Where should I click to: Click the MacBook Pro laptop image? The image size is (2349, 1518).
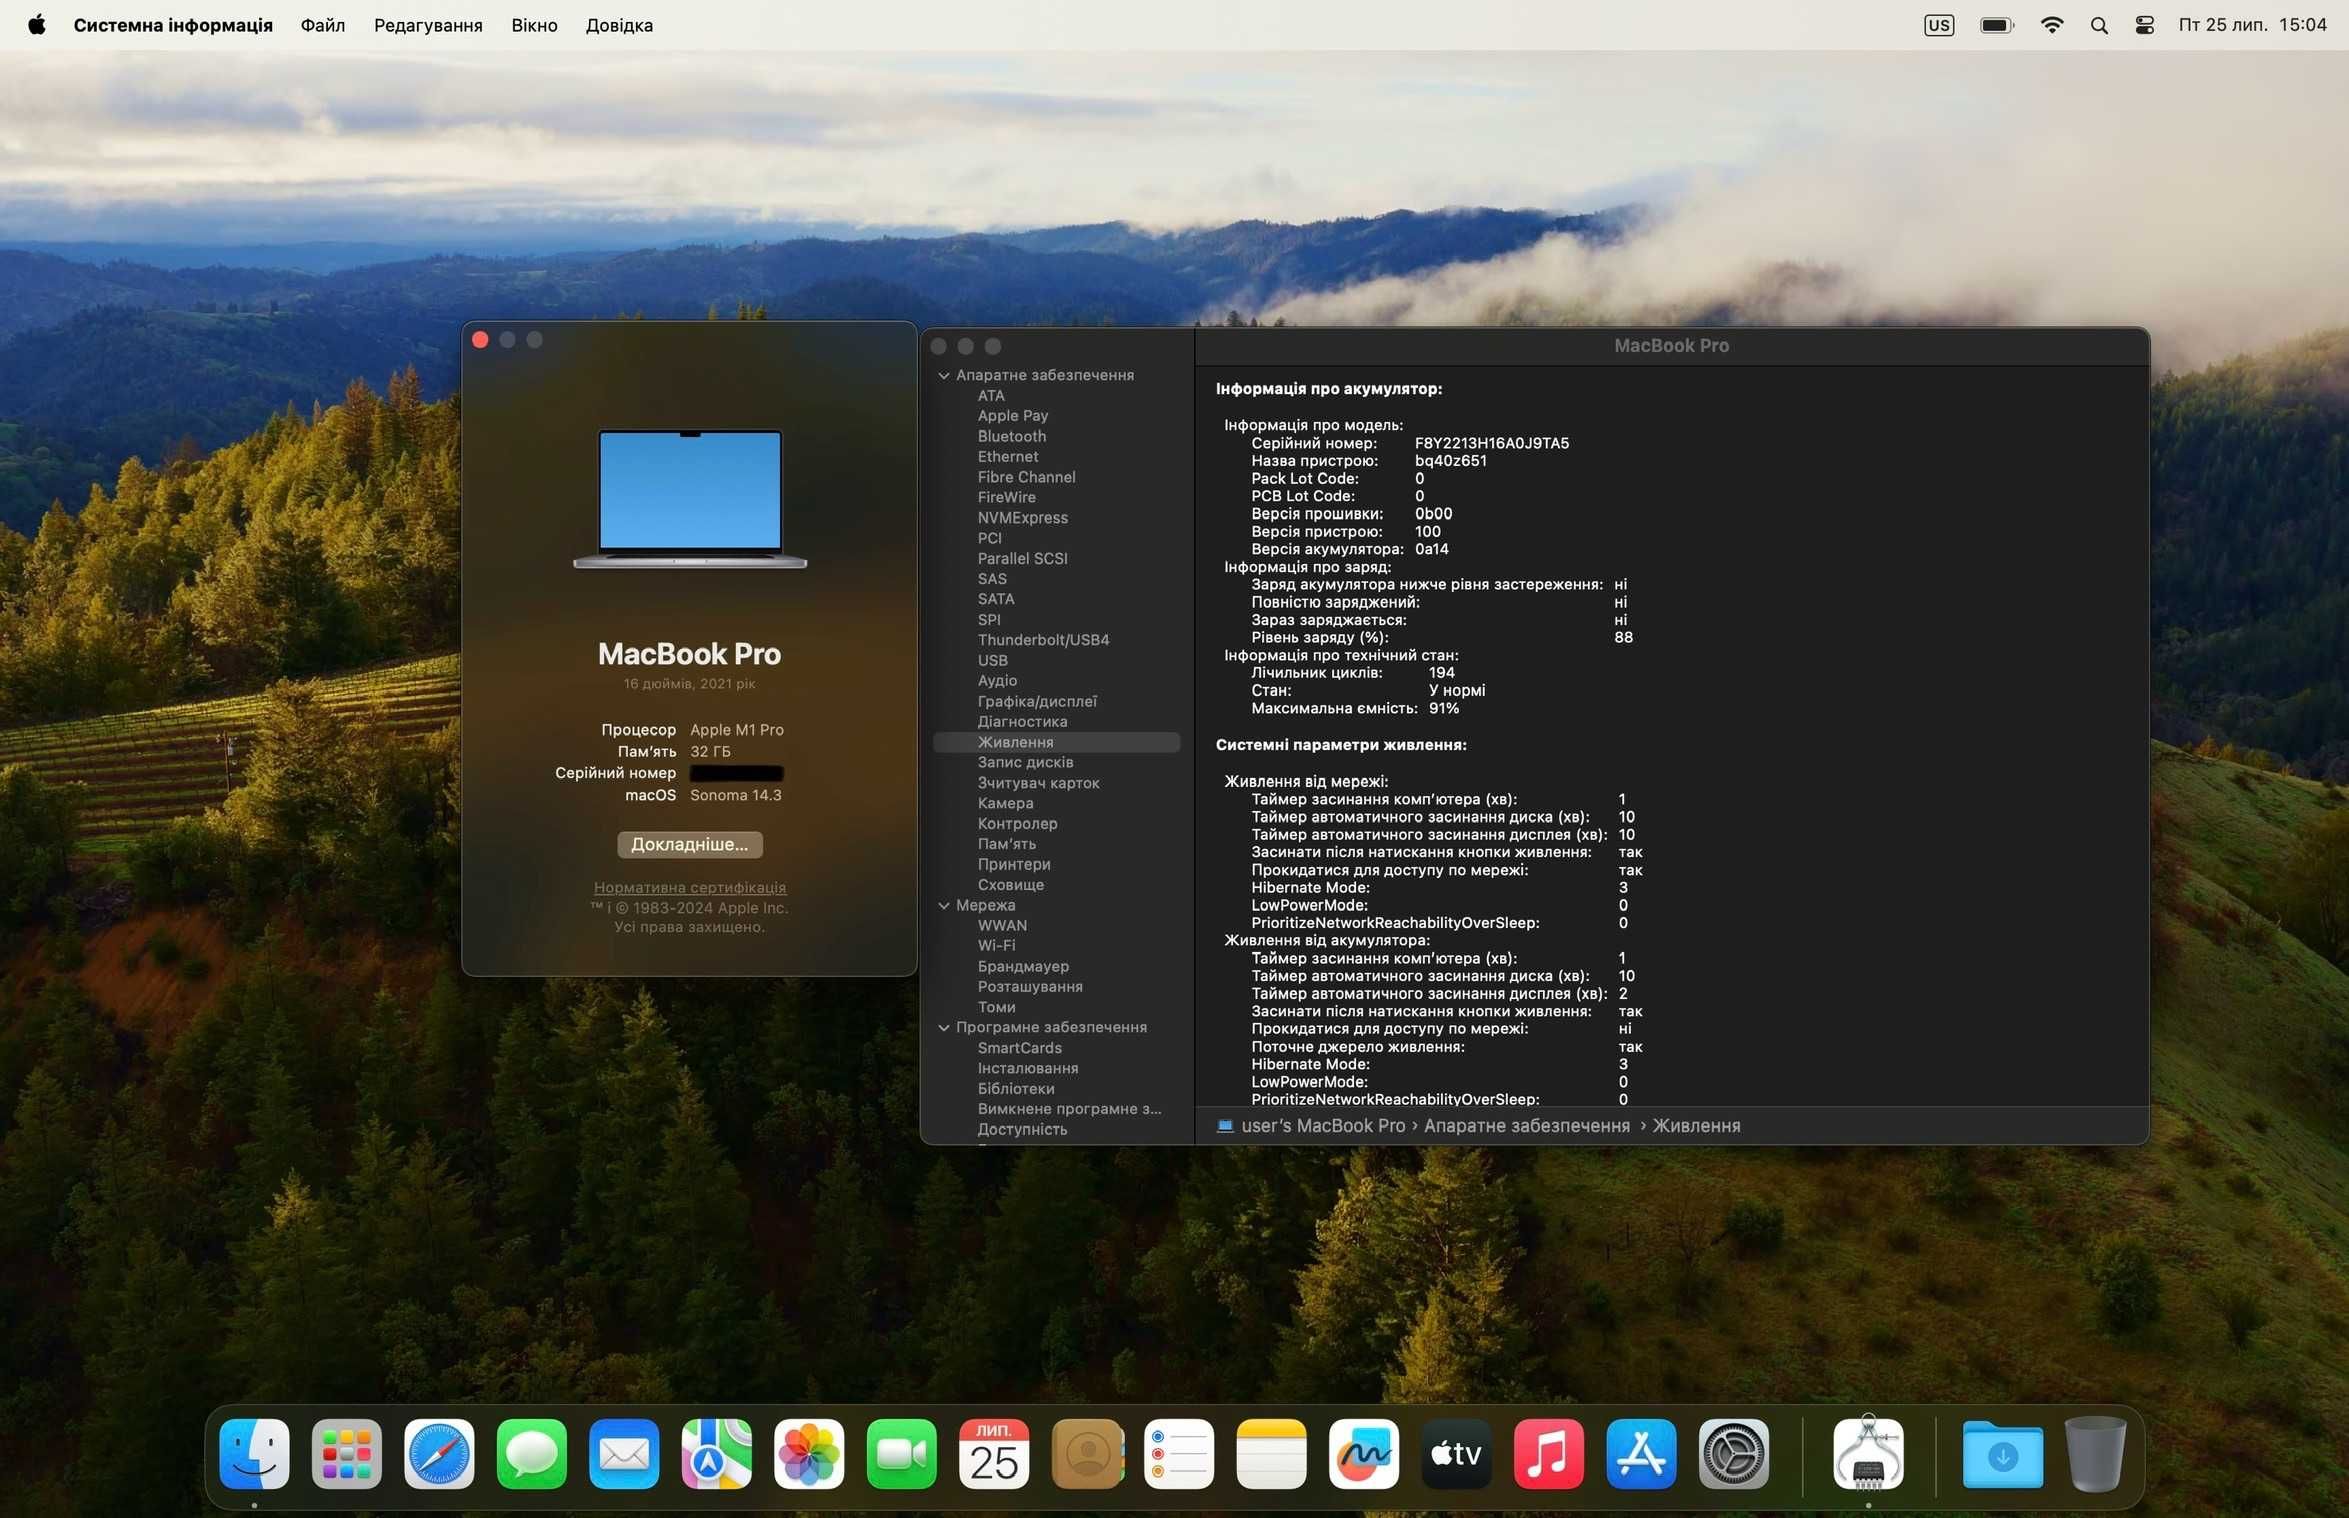(690, 499)
